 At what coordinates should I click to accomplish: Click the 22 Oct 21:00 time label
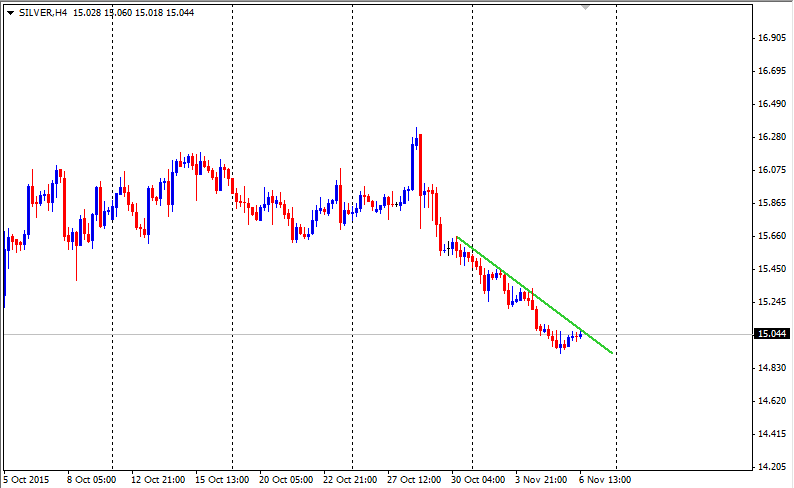(x=350, y=479)
